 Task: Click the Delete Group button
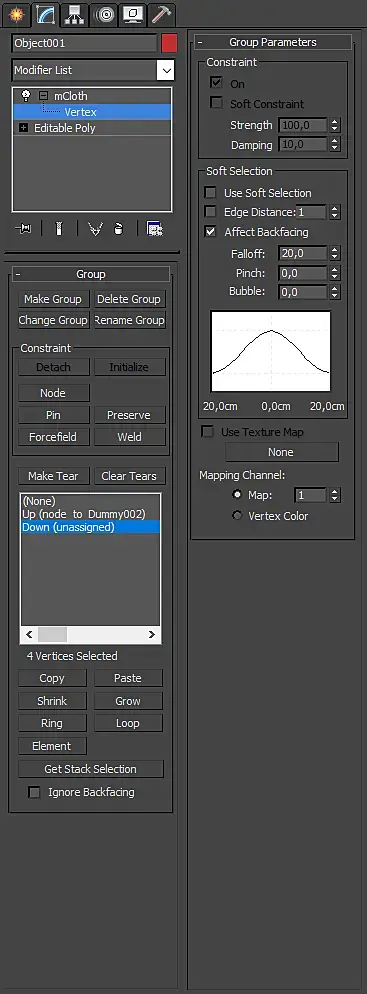[129, 299]
